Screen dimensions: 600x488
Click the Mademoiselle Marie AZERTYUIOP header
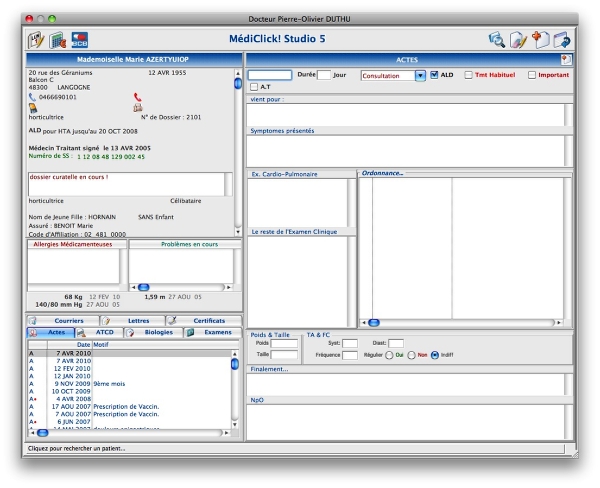[133, 59]
